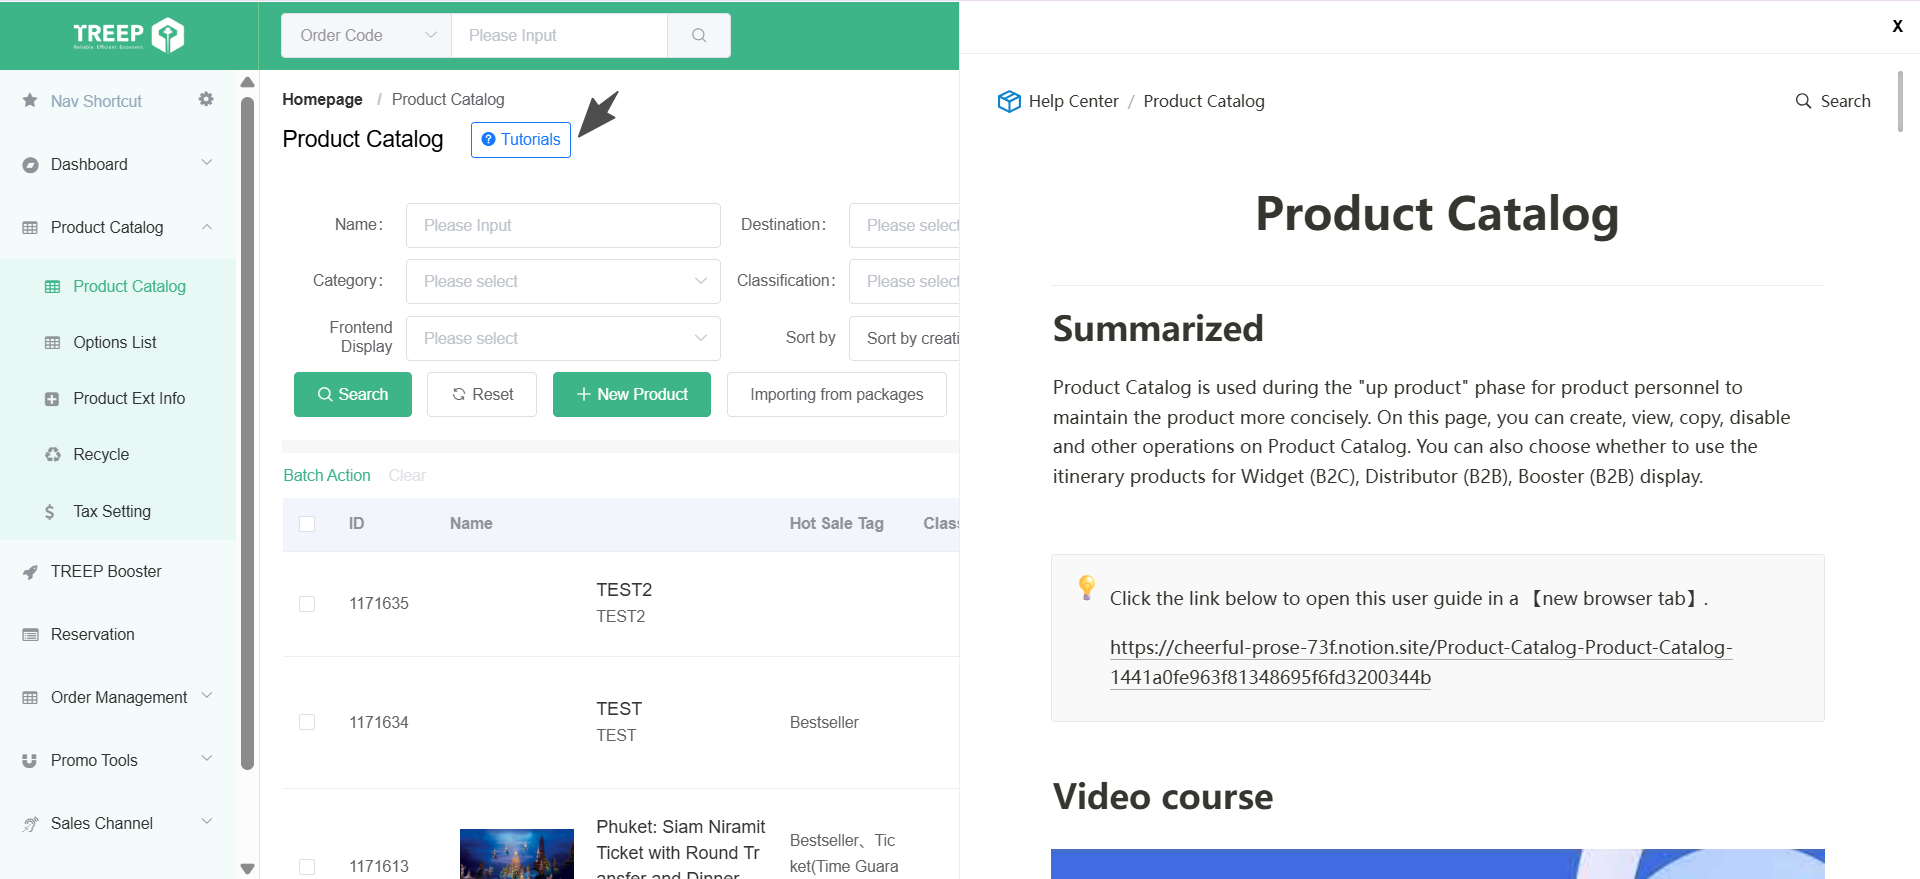
Task: Open the Sort by dropdown
Action: 904,338
